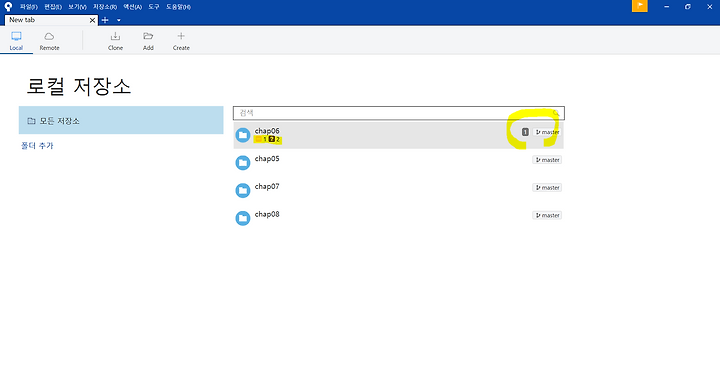
Task: Restore down the Sourcetree window
Action: click(687, 6)
